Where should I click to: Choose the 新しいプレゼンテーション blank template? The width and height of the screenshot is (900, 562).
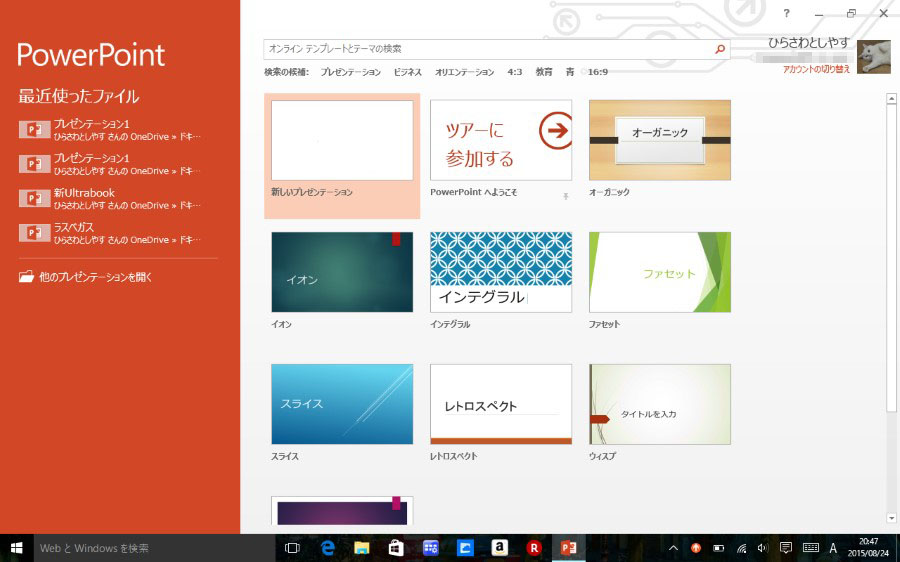click(x=342, y=141)
